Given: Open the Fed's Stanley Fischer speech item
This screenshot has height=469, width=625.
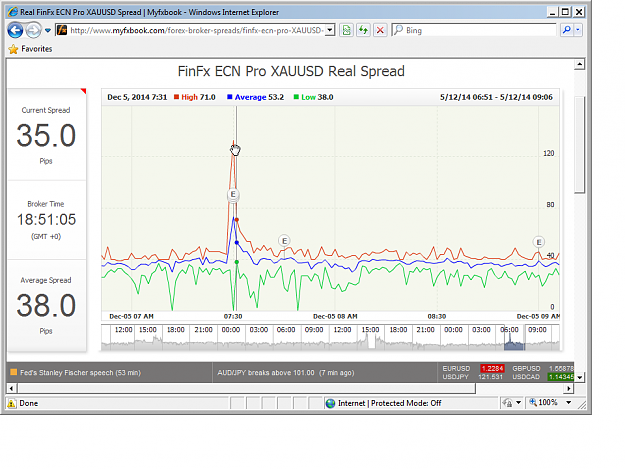Looking at the screenshot, I should [81, 373].
